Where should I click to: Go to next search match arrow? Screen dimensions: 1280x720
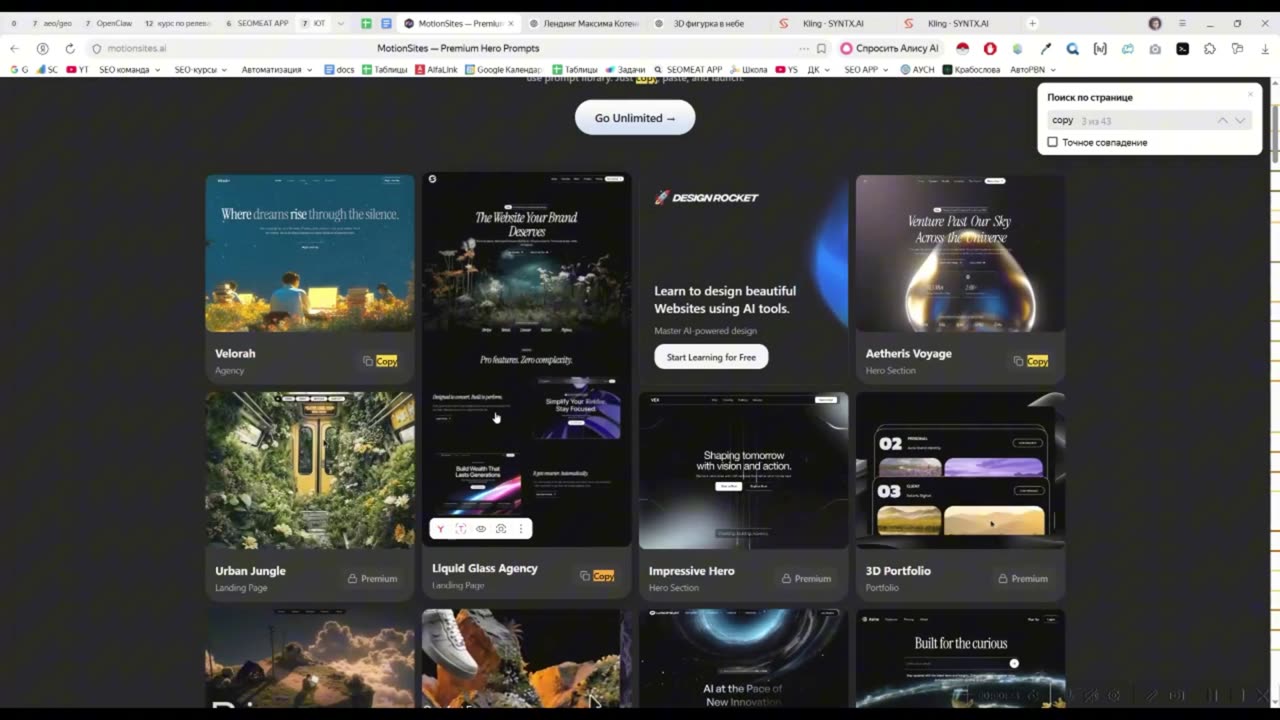[1240, 120]
